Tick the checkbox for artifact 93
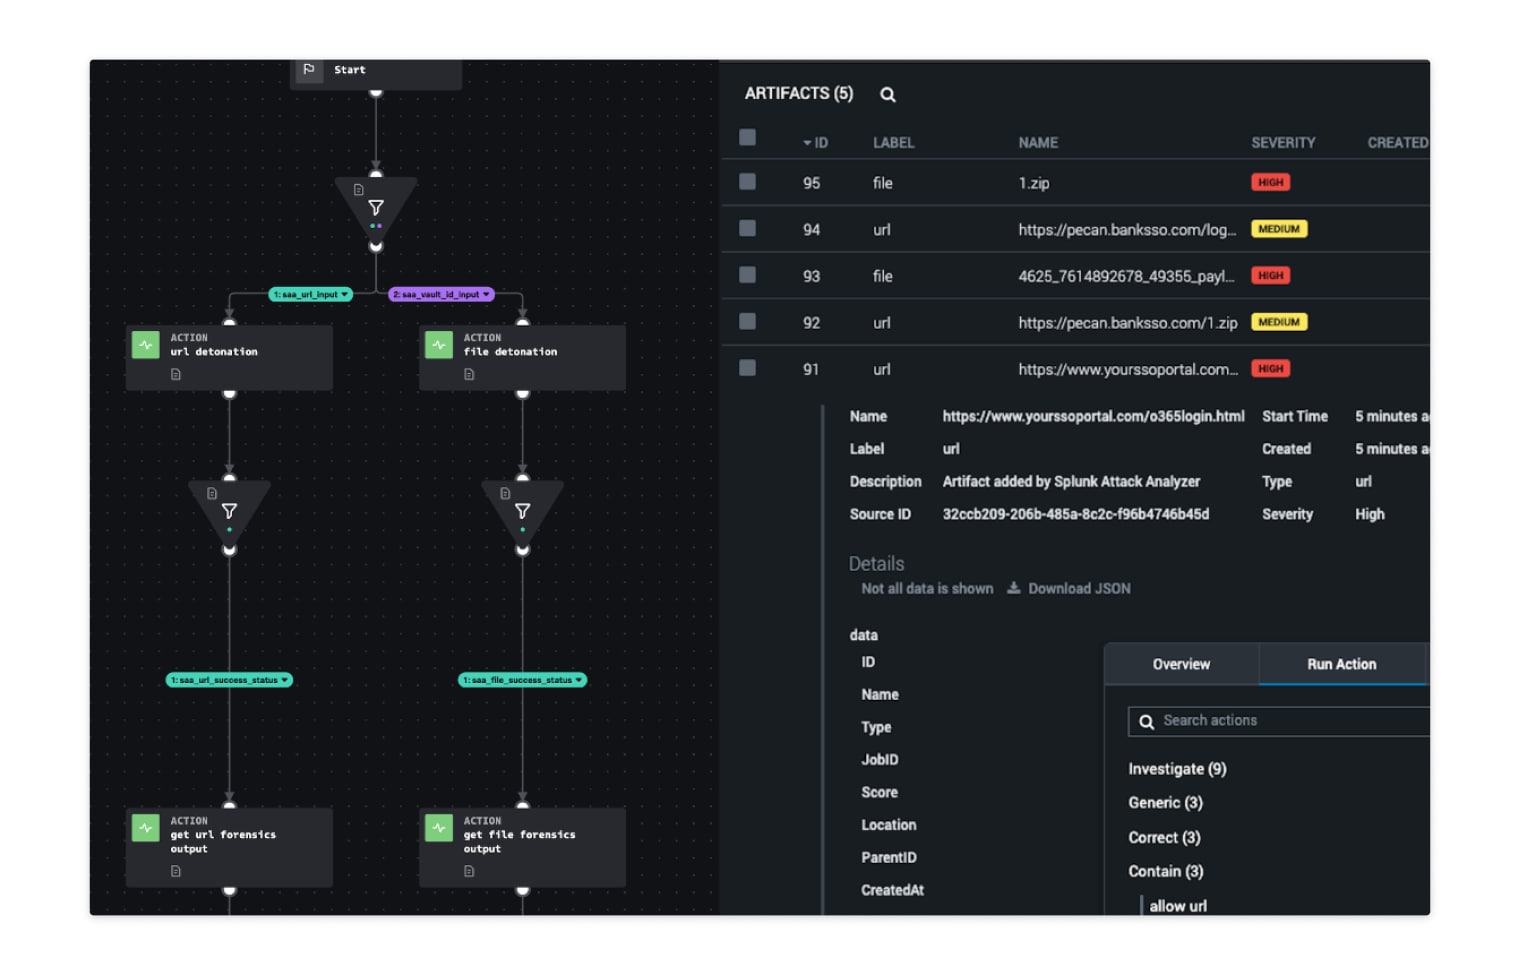Viewport: 1520px width, 975px height. coord(747,275)
